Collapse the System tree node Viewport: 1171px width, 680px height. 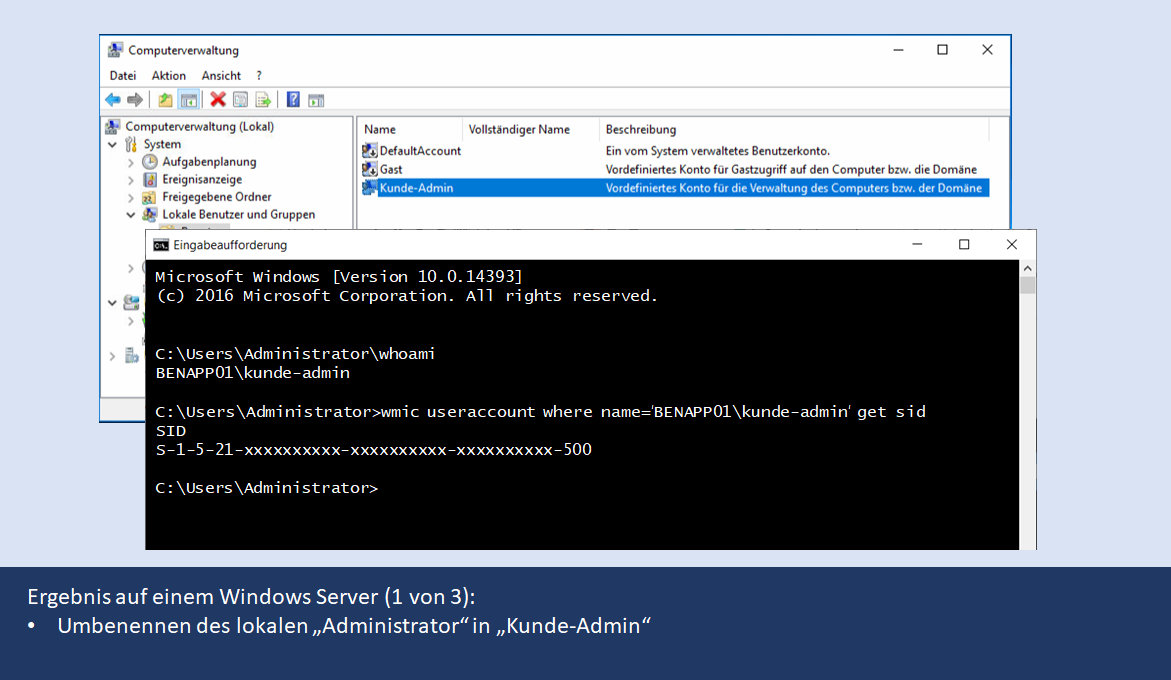(113, 145)
